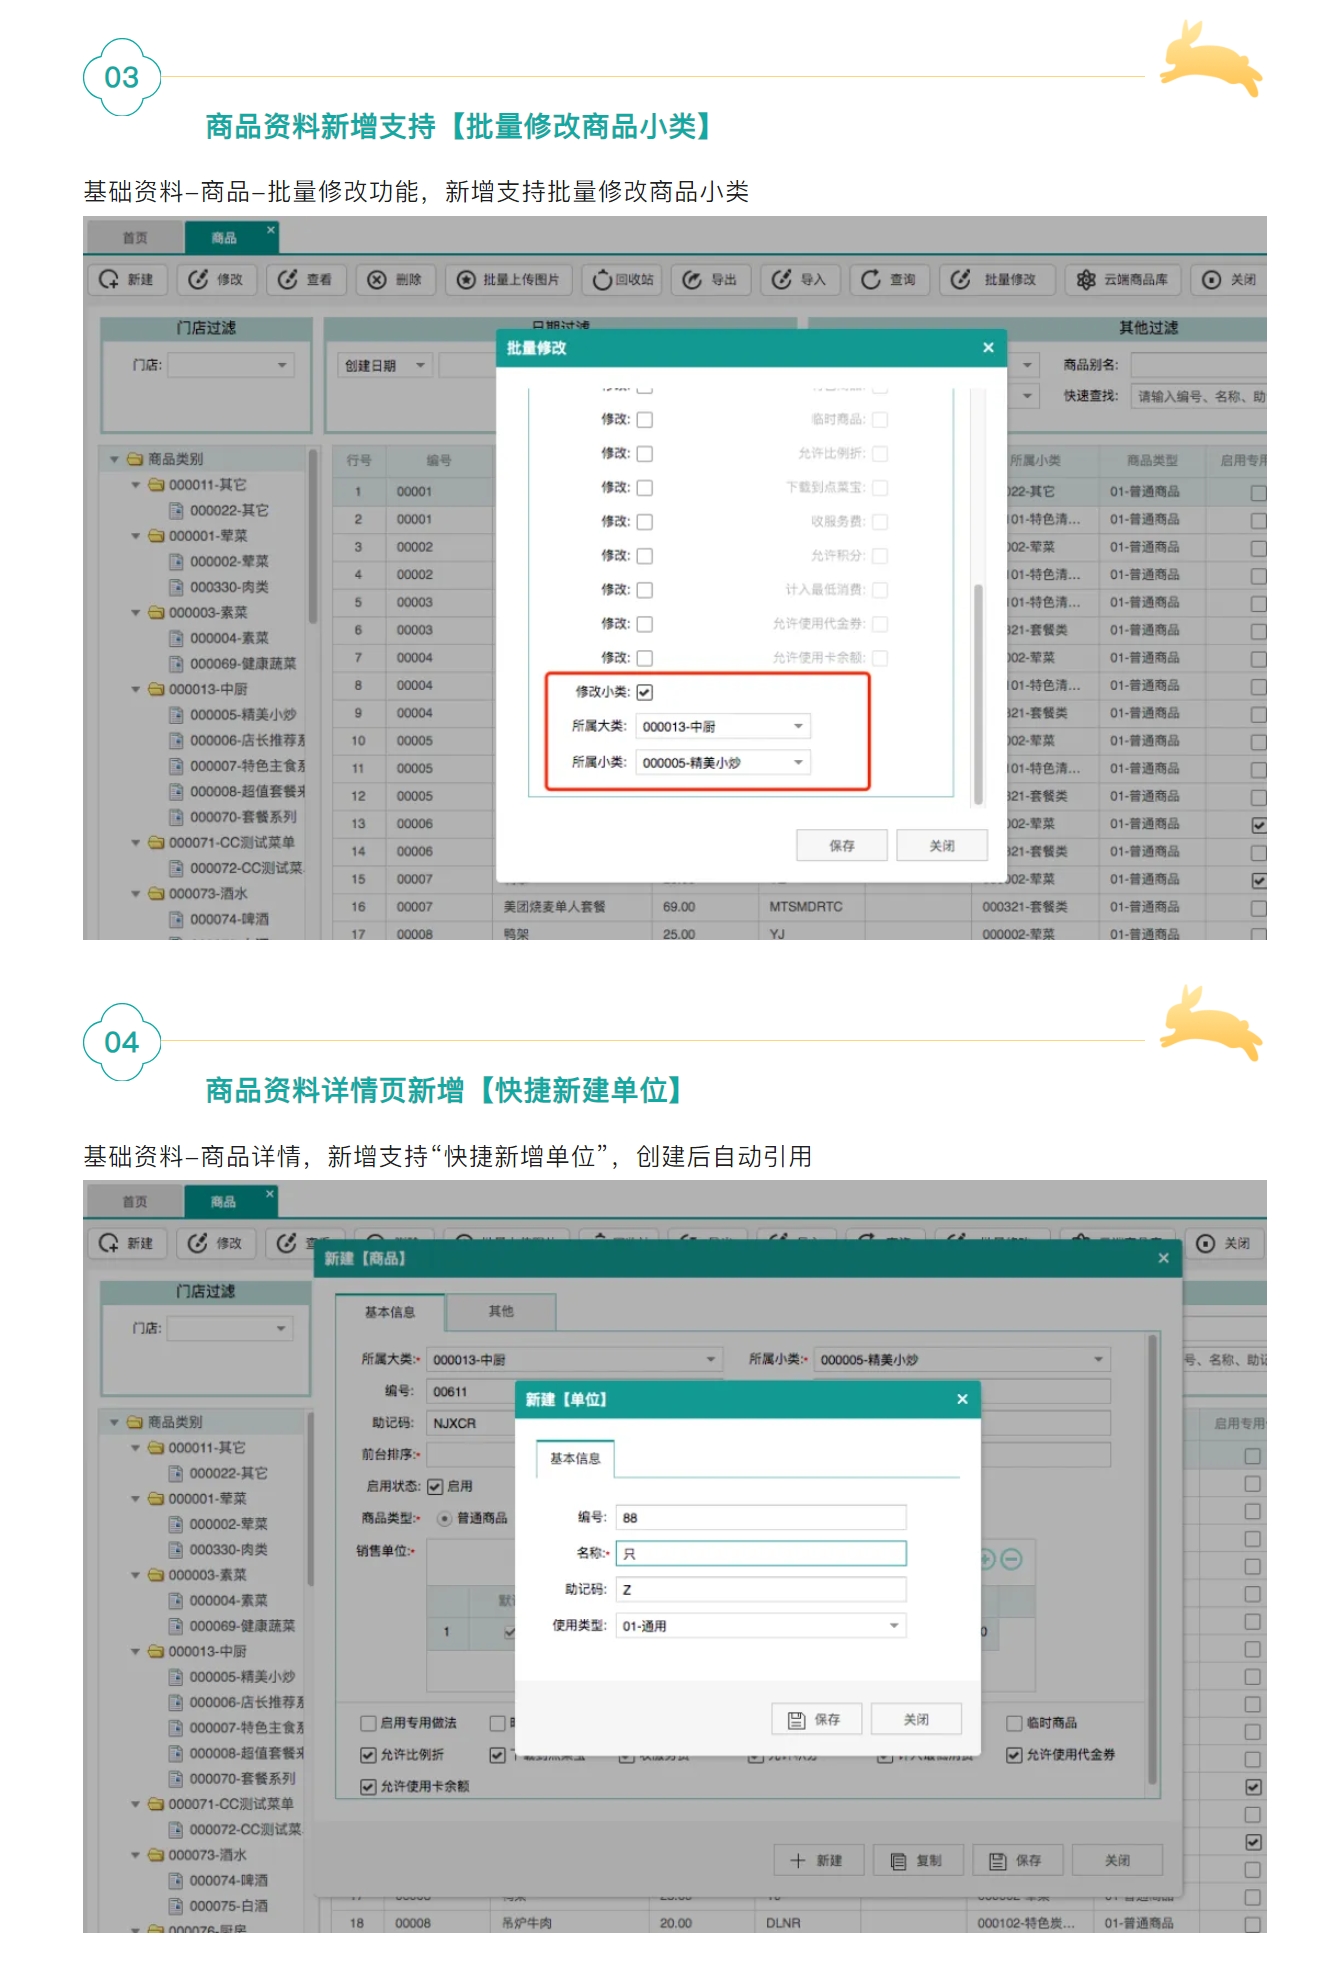Select 基本信息 tab in 新建【单位】 dialog
The image size is (1319, 1968).
pyautogui.click(x=575, y=1458)
